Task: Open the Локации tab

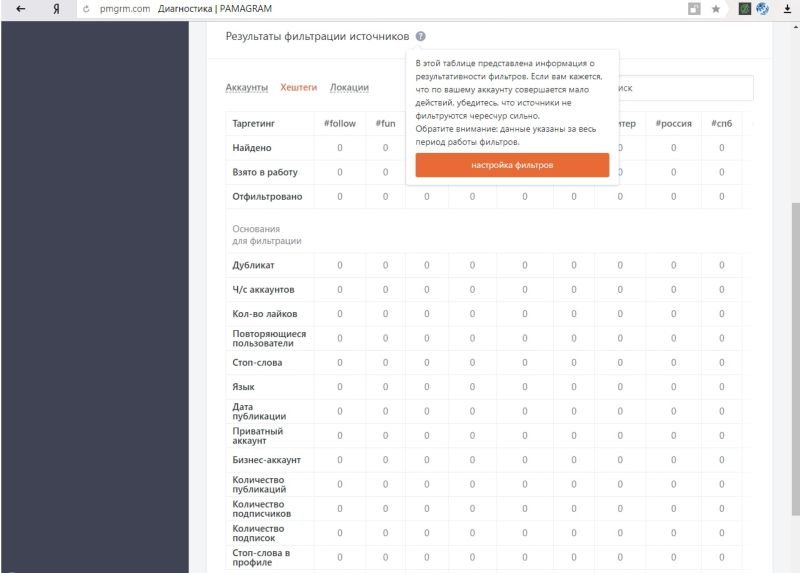Action: click(x=349, y=88)
